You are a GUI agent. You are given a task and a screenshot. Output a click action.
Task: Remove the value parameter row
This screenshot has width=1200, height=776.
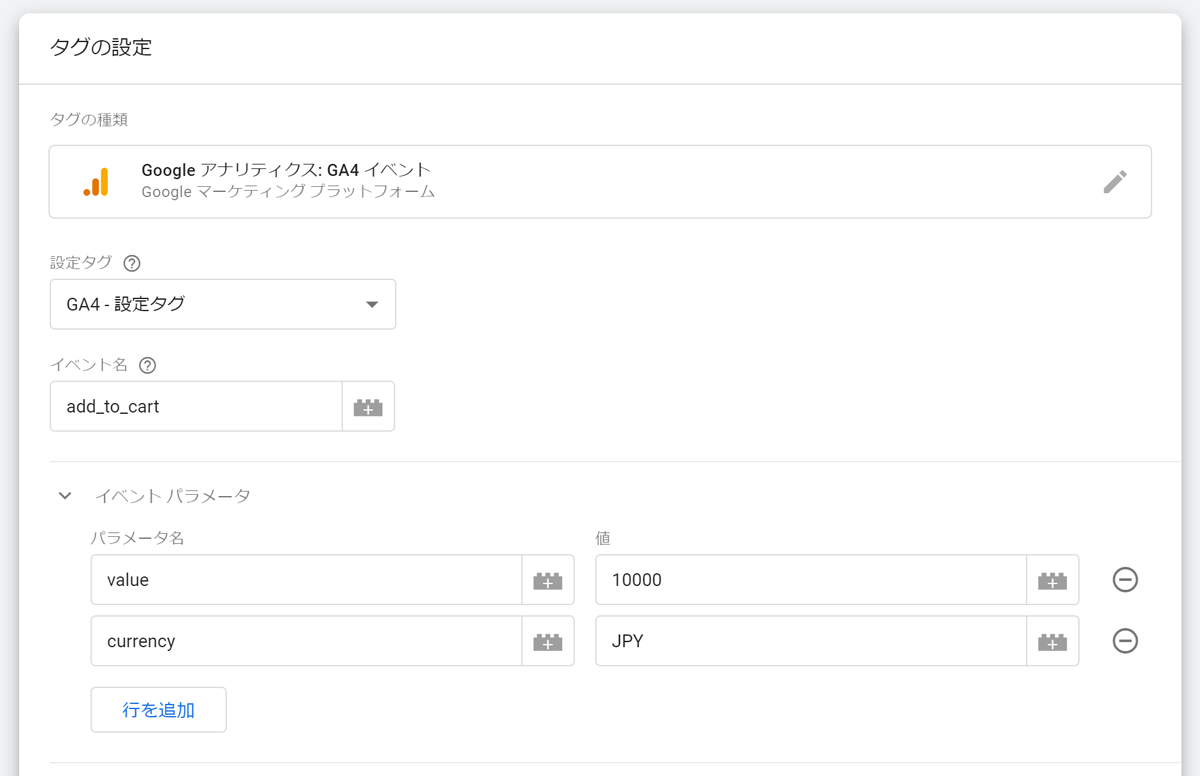(1125, 580)
